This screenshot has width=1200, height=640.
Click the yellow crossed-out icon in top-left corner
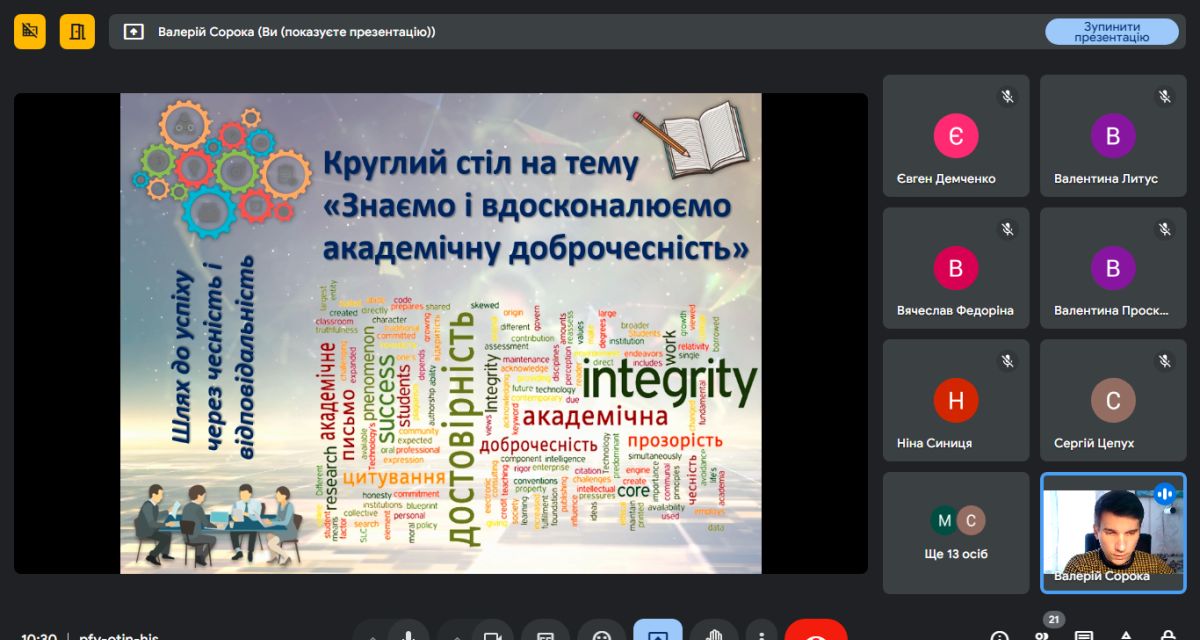(30, 32)
